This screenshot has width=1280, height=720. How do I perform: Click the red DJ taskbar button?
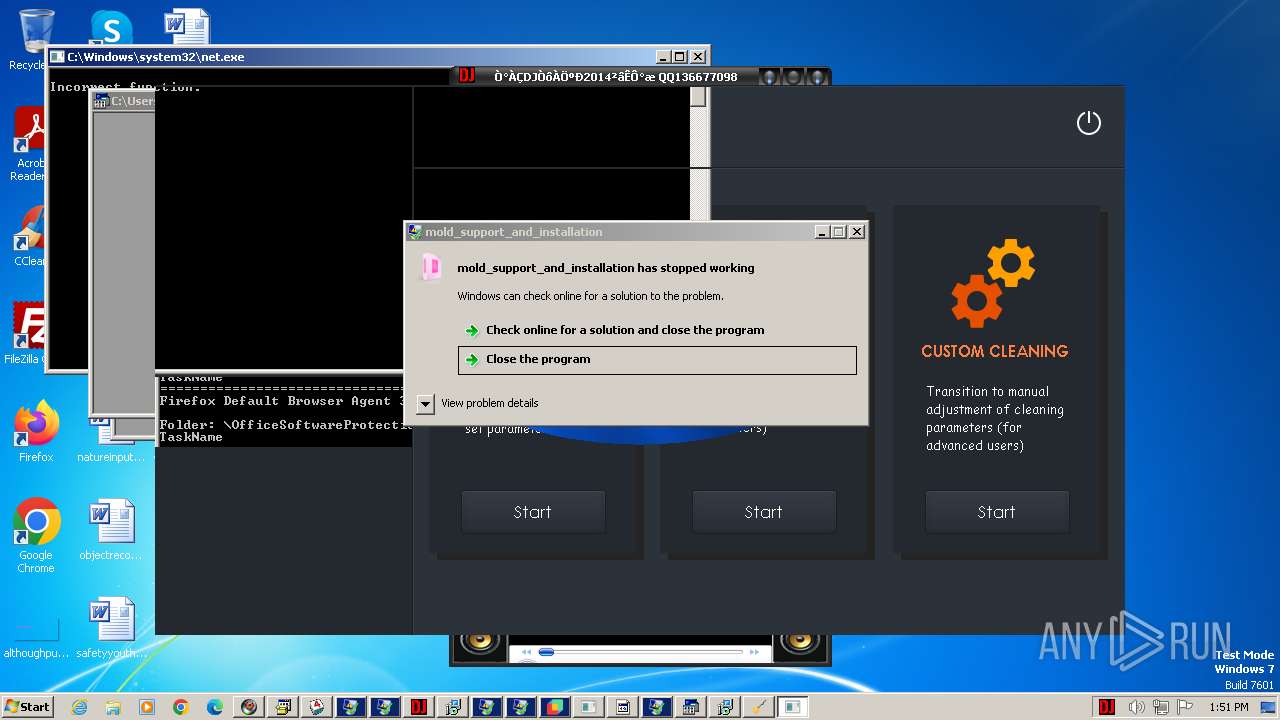[x=418, y=707]
